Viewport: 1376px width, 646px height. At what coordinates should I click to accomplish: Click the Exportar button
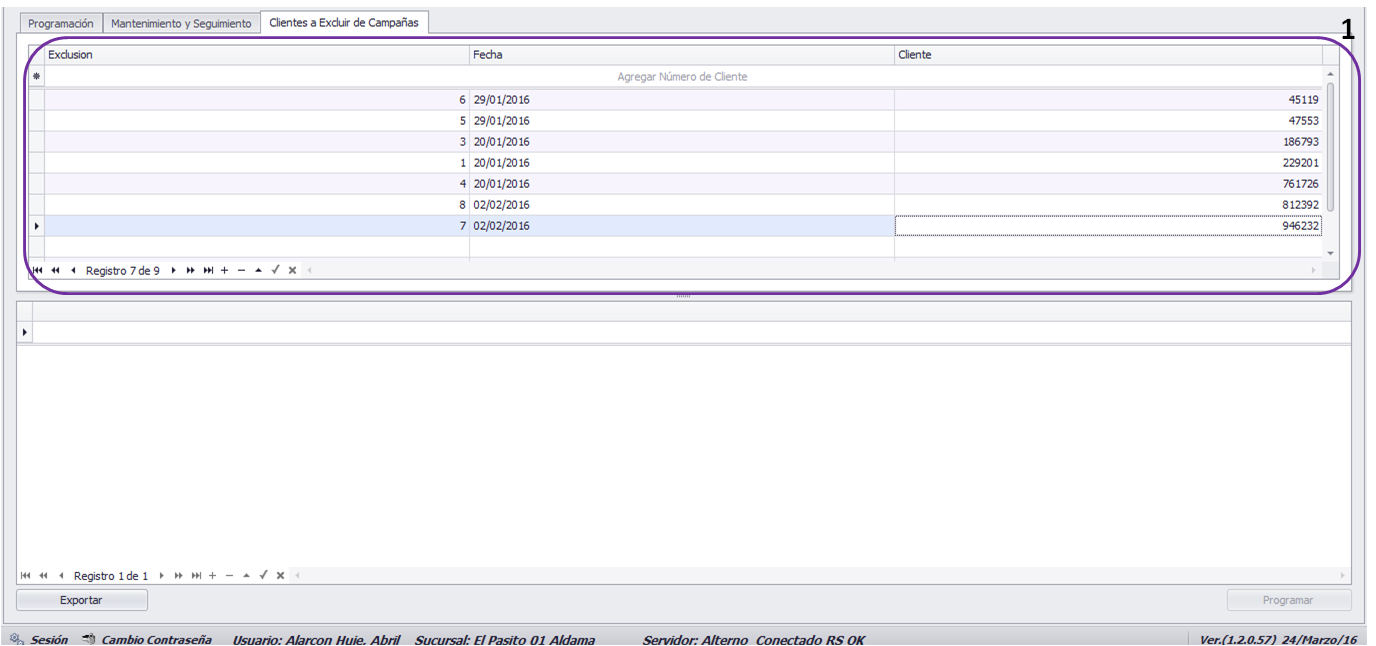[x=82, y=600]
